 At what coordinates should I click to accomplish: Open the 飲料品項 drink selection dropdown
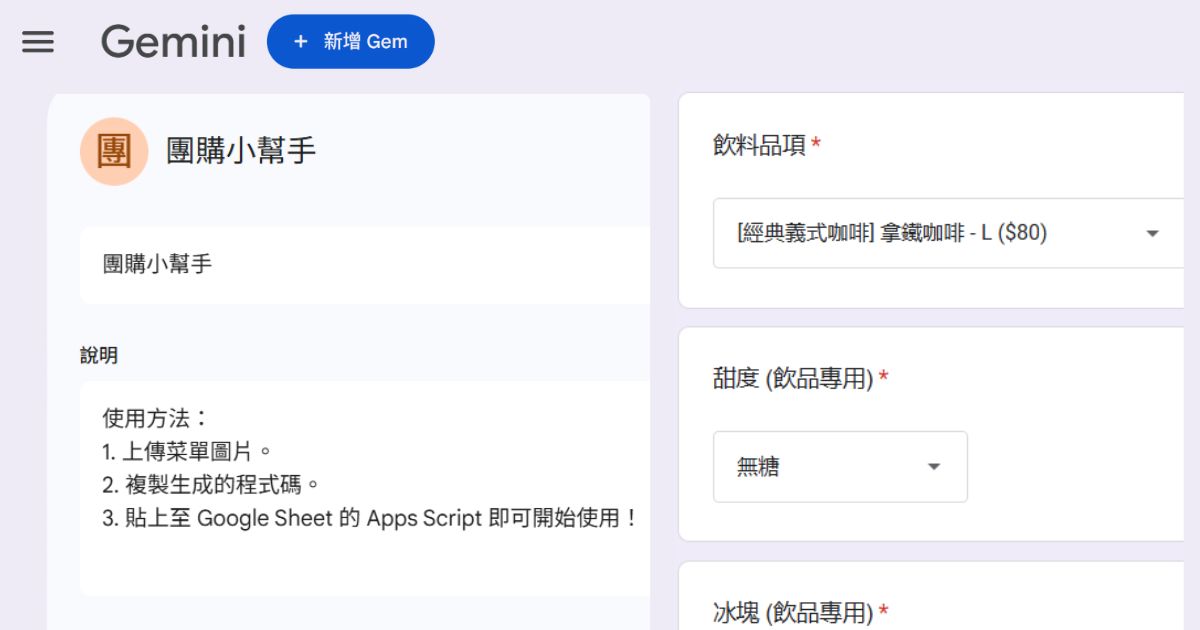948,232
